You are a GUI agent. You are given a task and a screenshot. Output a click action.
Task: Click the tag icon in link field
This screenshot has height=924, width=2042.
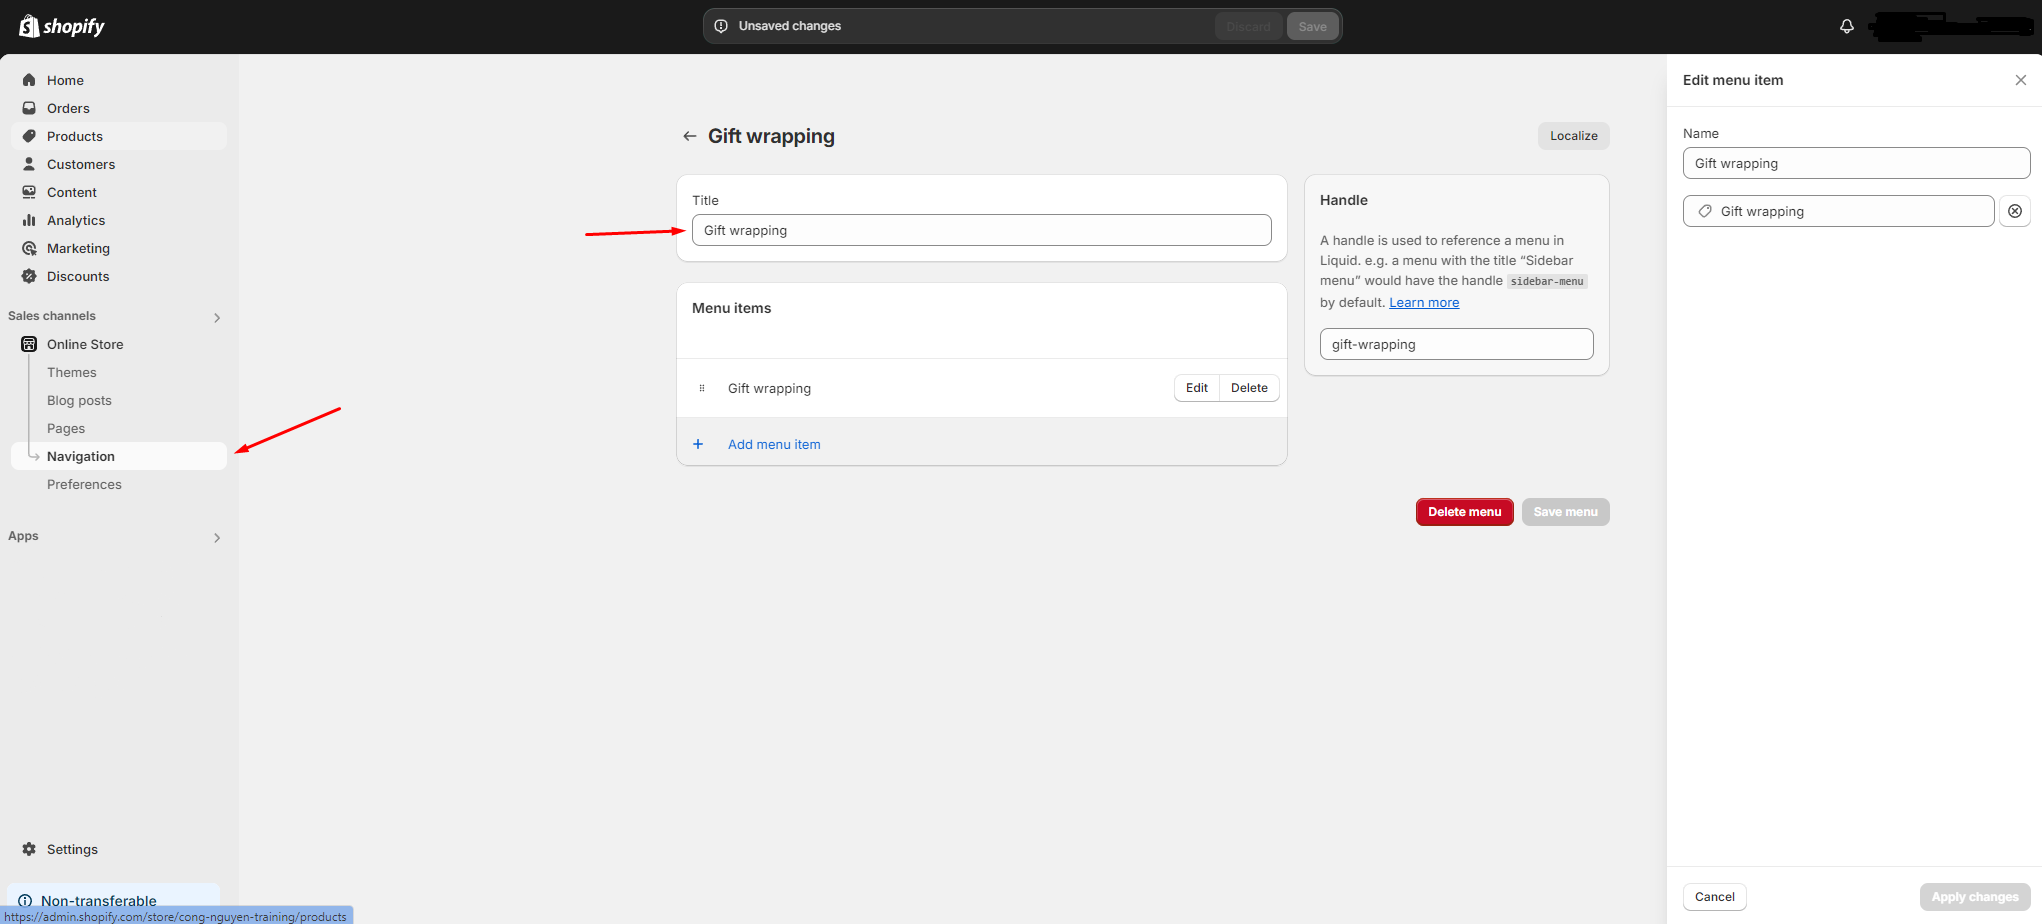tap(1705, 211)
